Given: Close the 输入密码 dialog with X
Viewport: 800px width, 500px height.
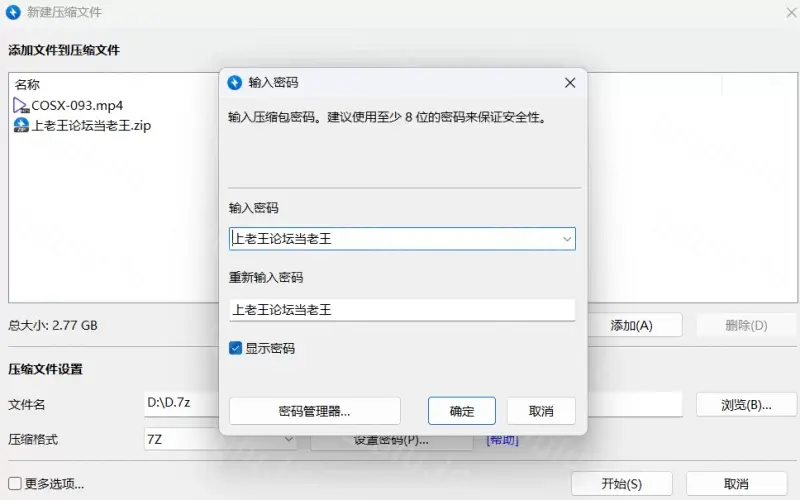Looking at the screenshot, I should point(570,83).
